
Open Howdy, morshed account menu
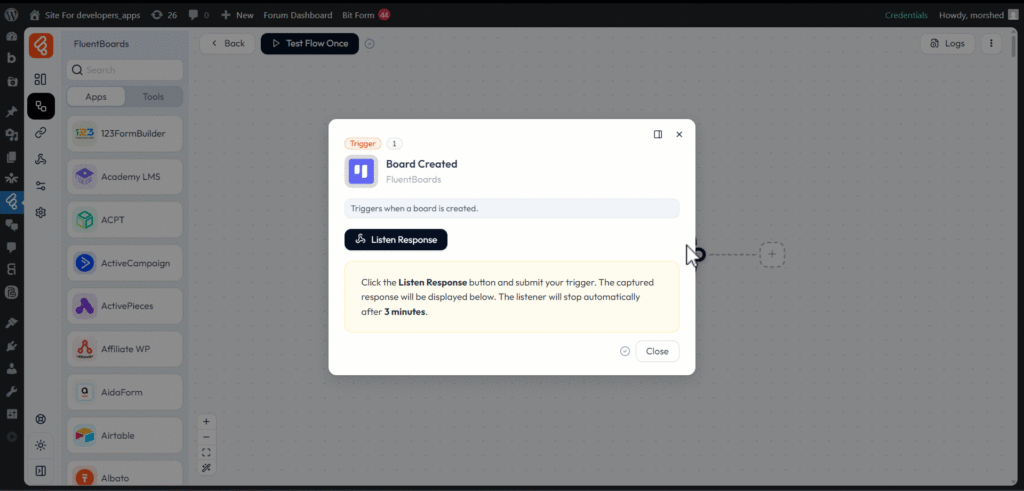click(977, 14)
